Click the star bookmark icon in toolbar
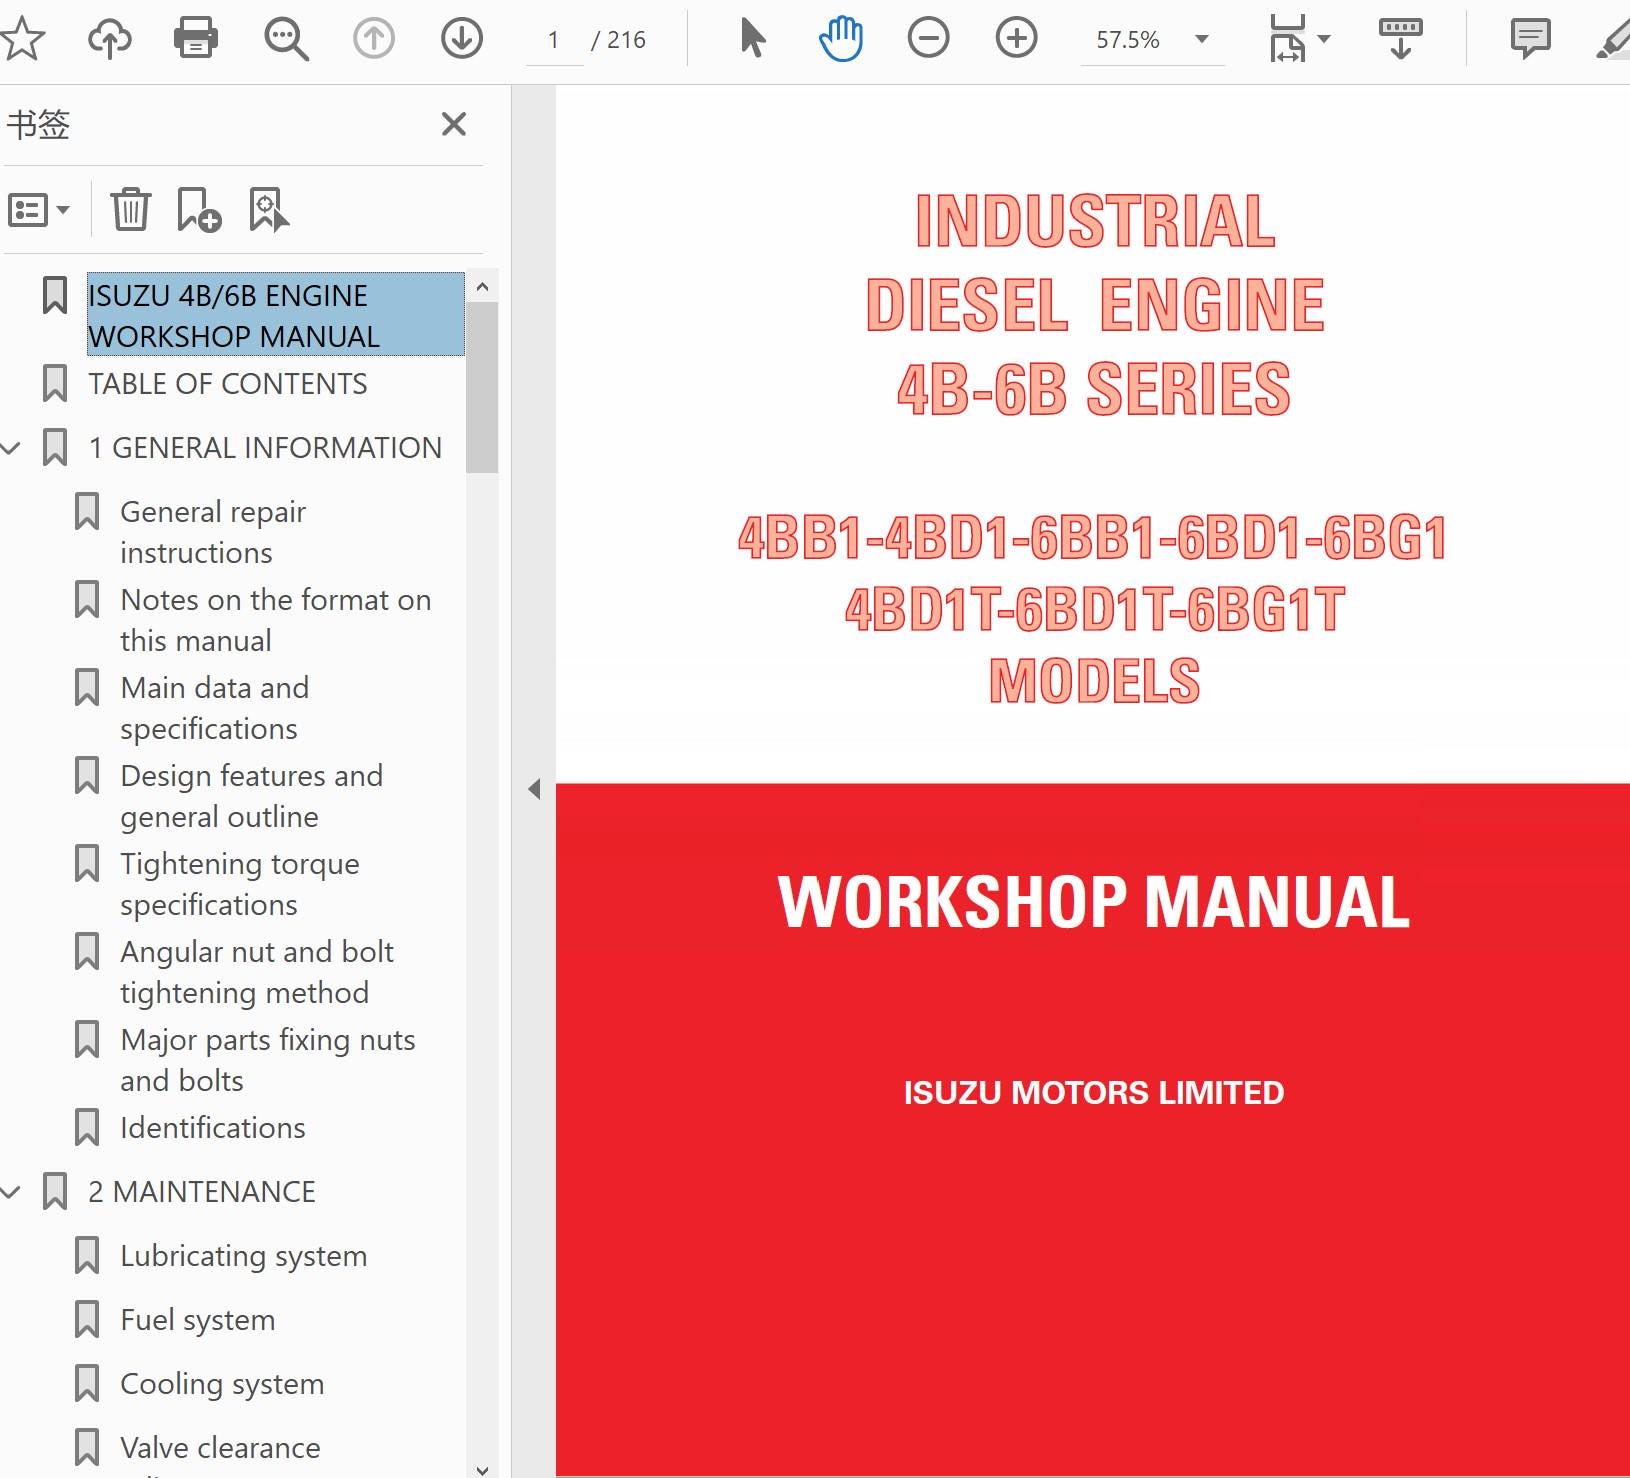The image size is (1630, 1478). [x=22, y=39]
